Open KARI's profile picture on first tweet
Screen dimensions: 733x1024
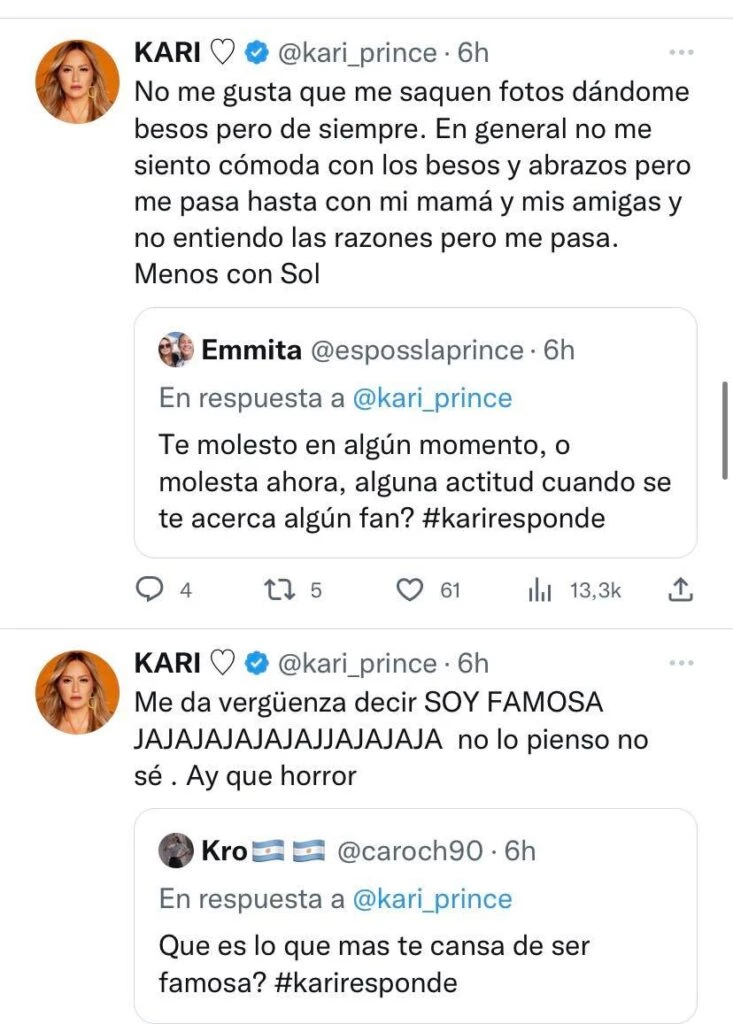tap(77, 82)
